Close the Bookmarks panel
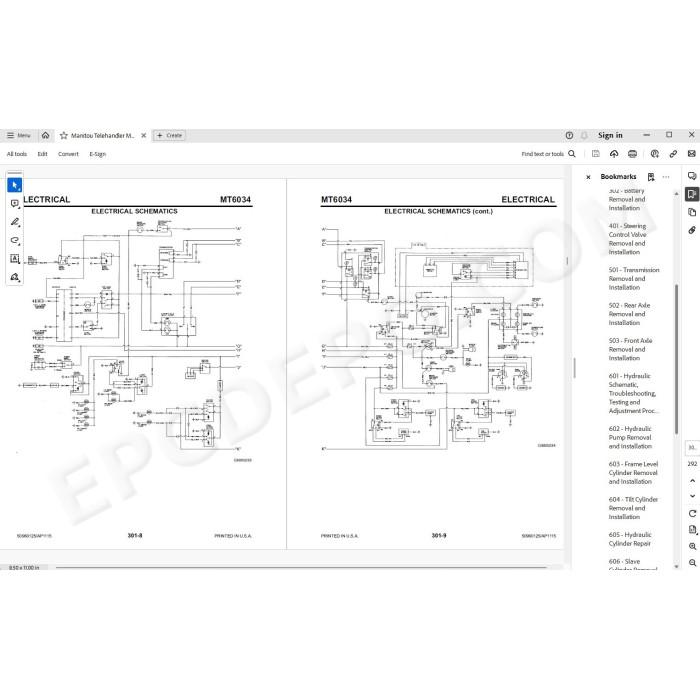This screenshot has width=700, height=700. (588, 177)
